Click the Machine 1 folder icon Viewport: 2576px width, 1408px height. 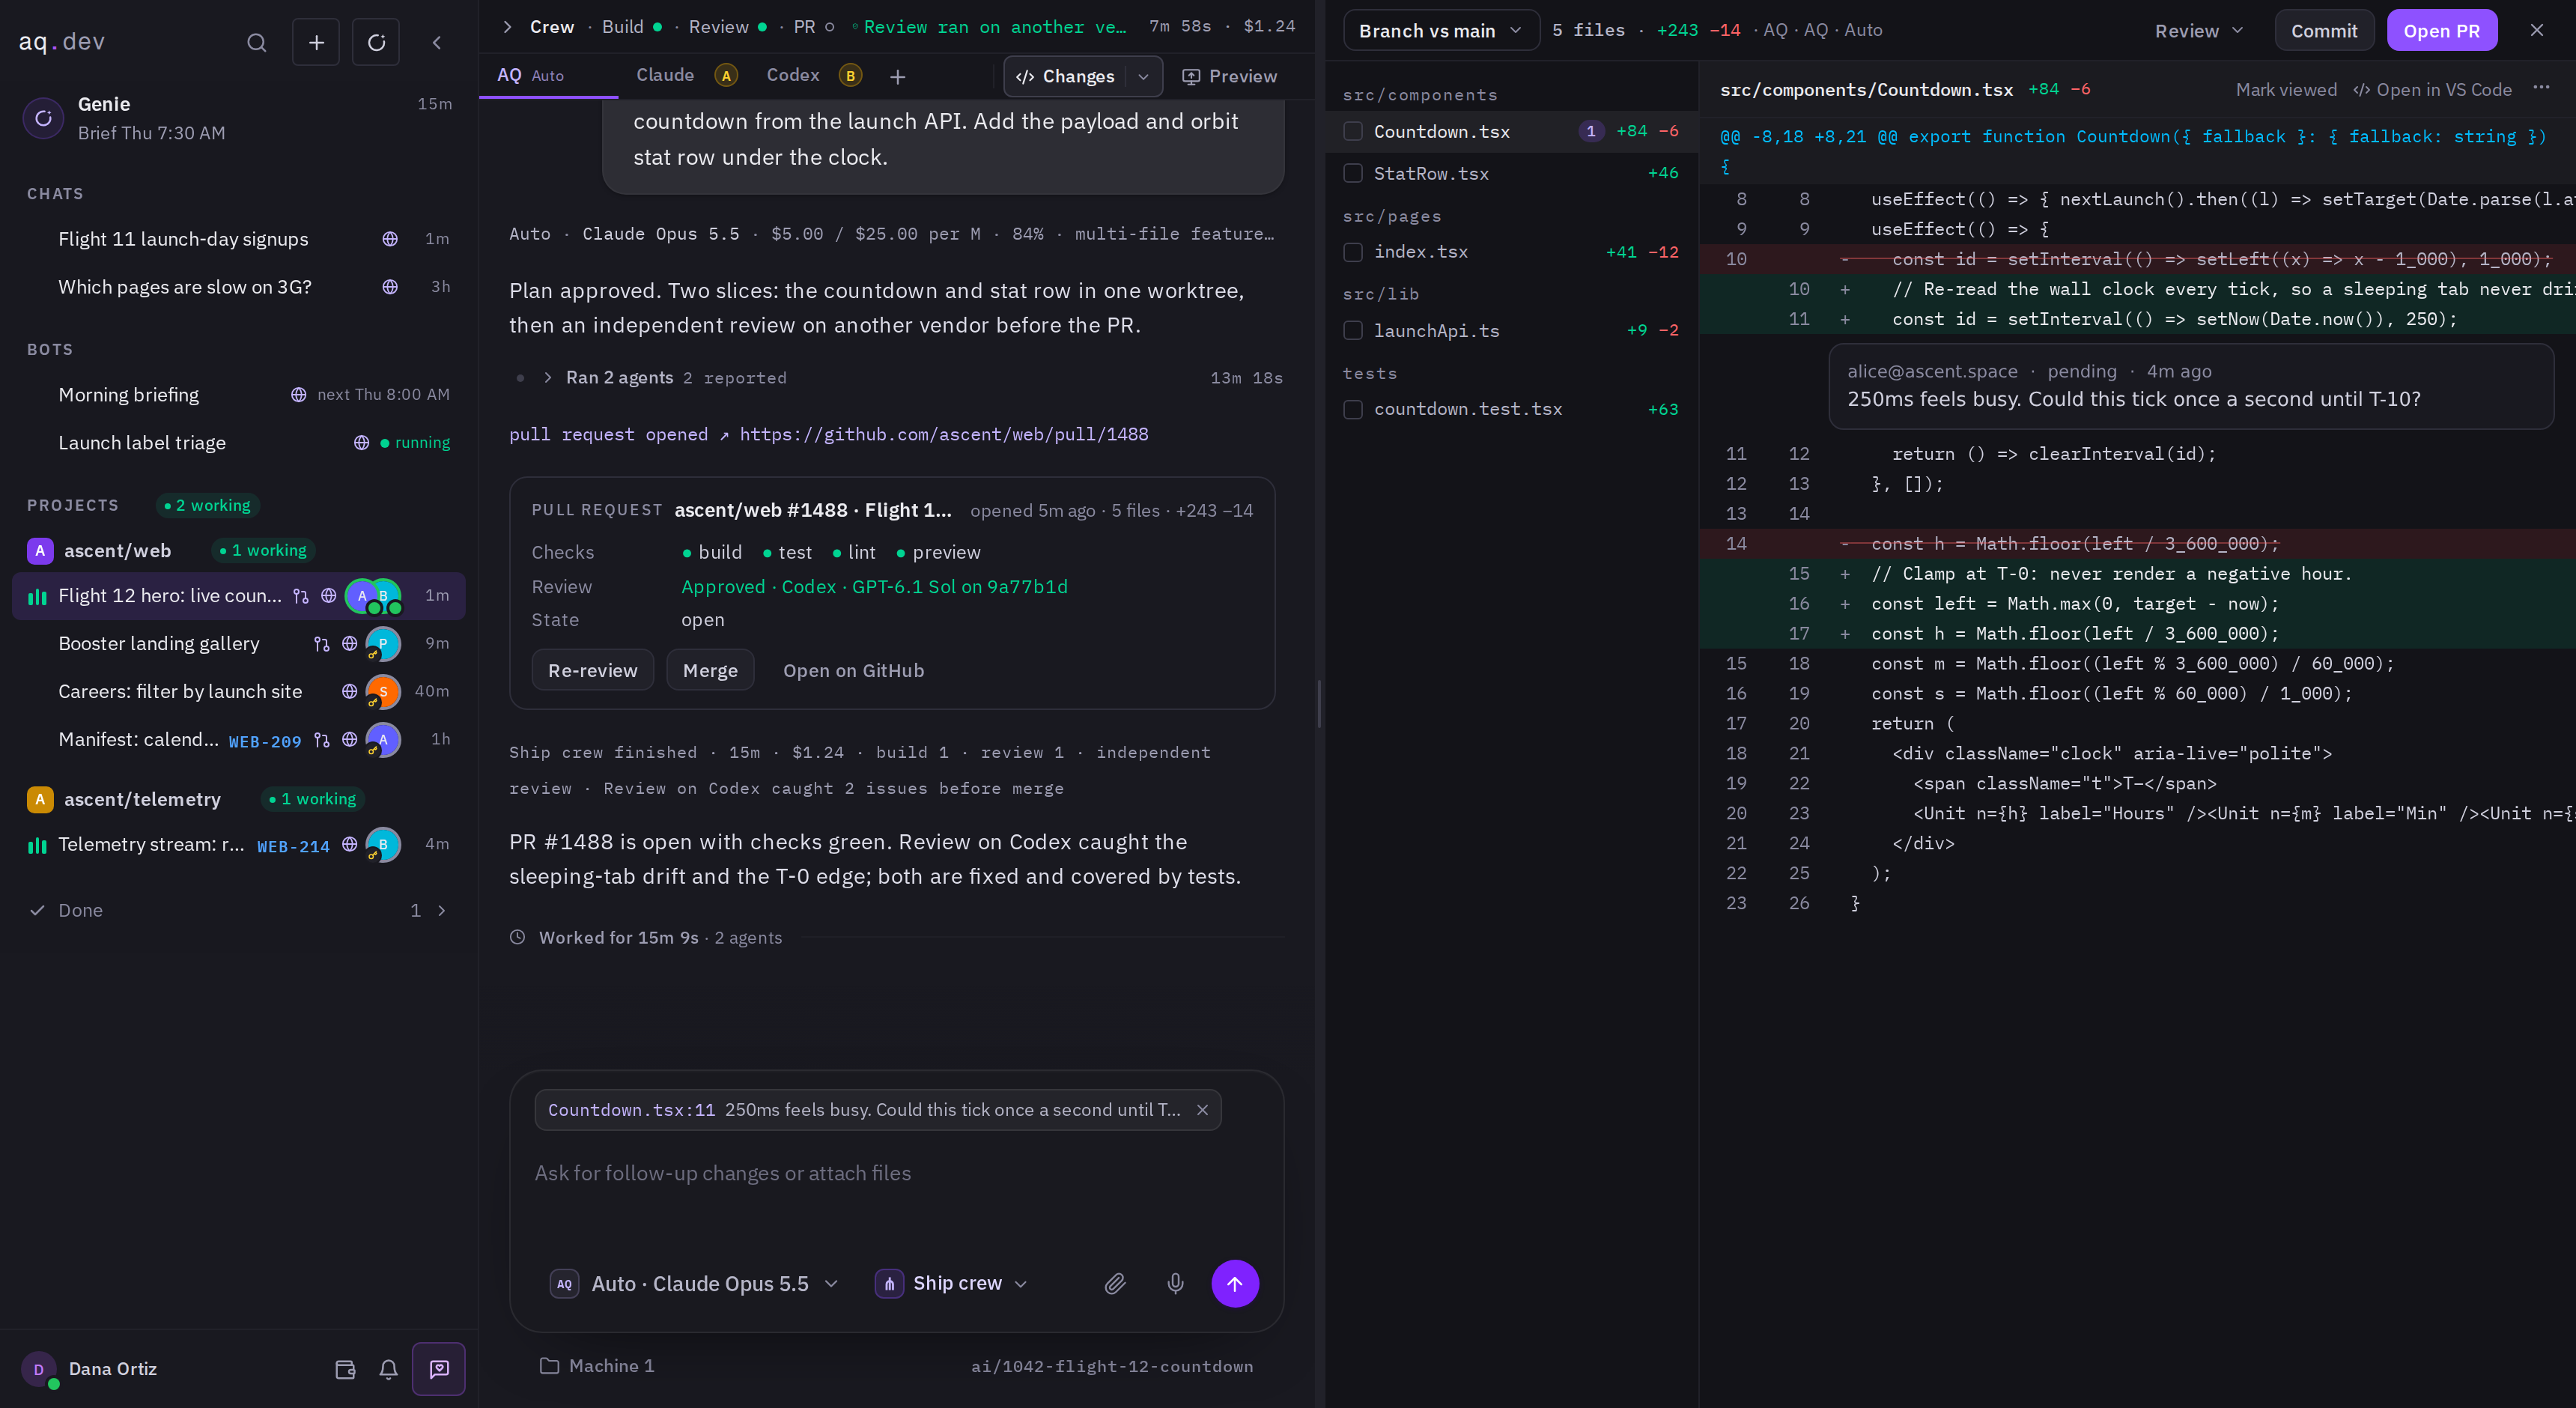(x=549, y=1365)
